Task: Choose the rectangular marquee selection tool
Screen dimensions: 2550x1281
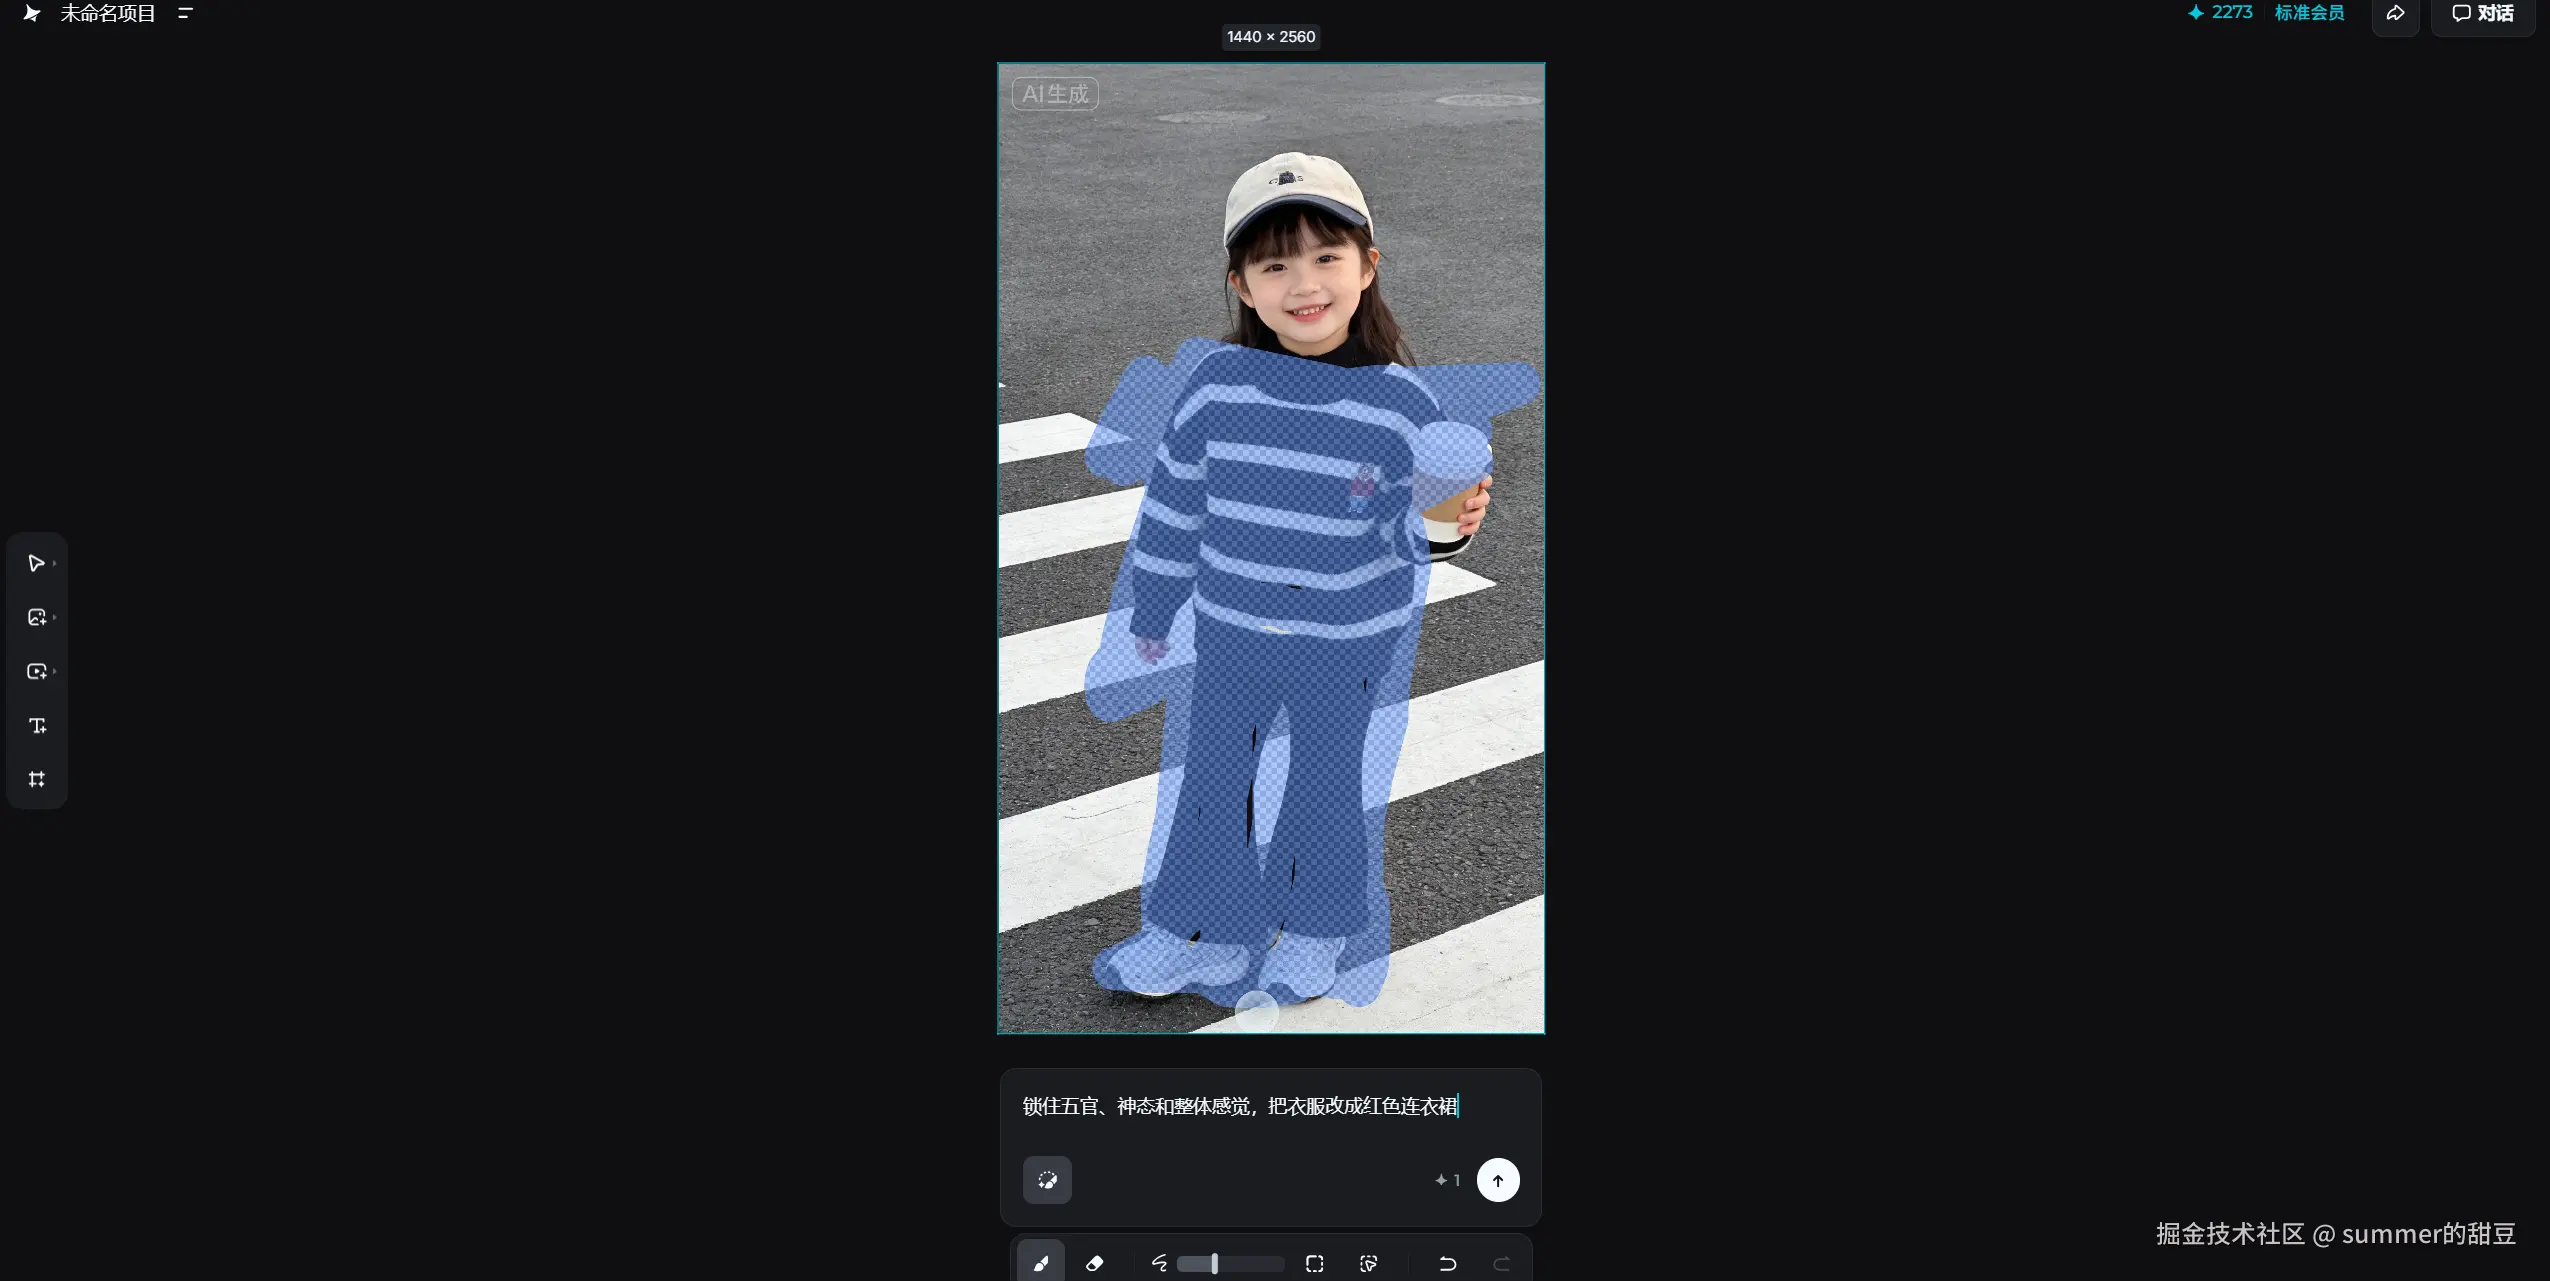Action: click(1315, 1263)
